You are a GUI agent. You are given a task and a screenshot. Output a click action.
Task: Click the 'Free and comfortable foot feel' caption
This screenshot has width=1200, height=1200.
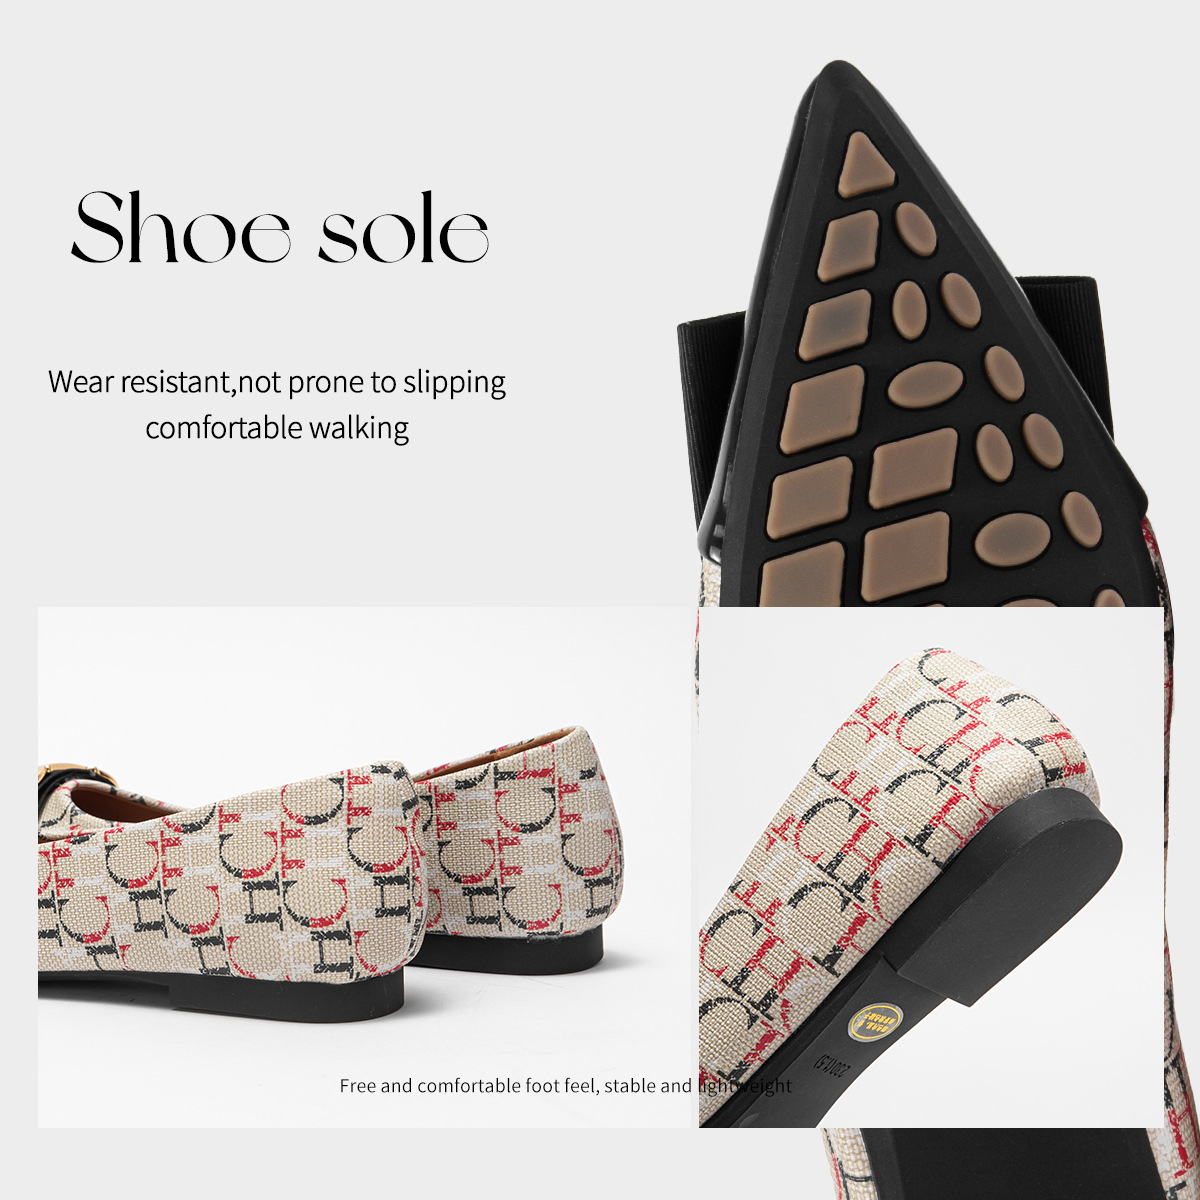coord(565,1086)
